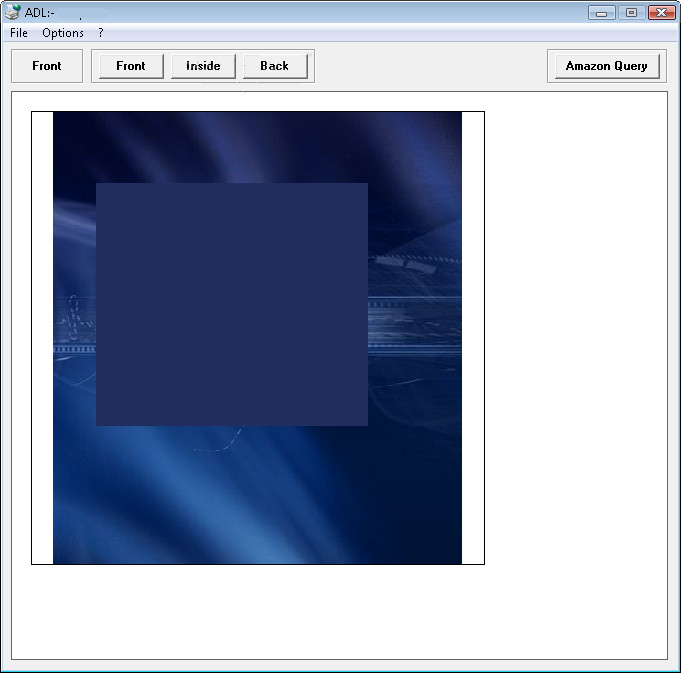The height and width of the screenshot is (673, 681).
Task: Select the Front button beside Inside
Action: 131,66
